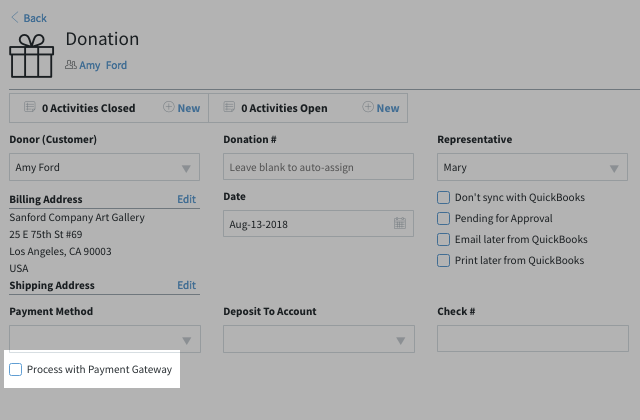
Task: Add New open activity
Action: coord(388,108)
